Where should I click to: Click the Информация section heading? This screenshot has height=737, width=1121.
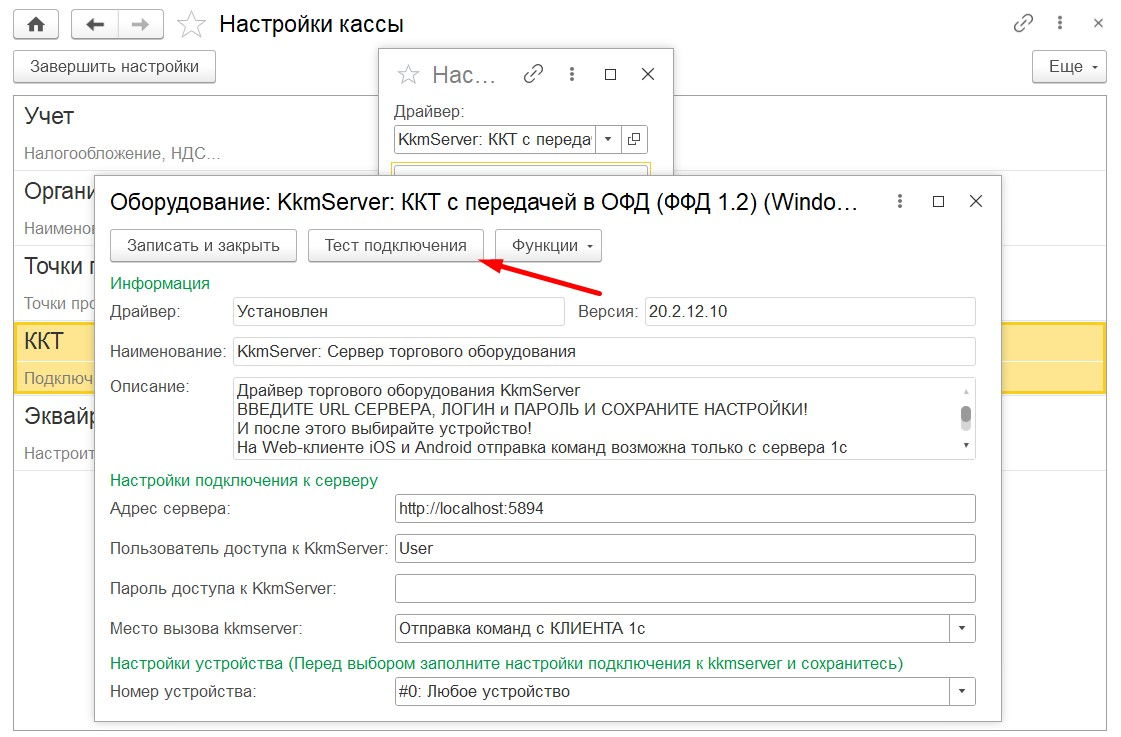(x=160, y=284)
